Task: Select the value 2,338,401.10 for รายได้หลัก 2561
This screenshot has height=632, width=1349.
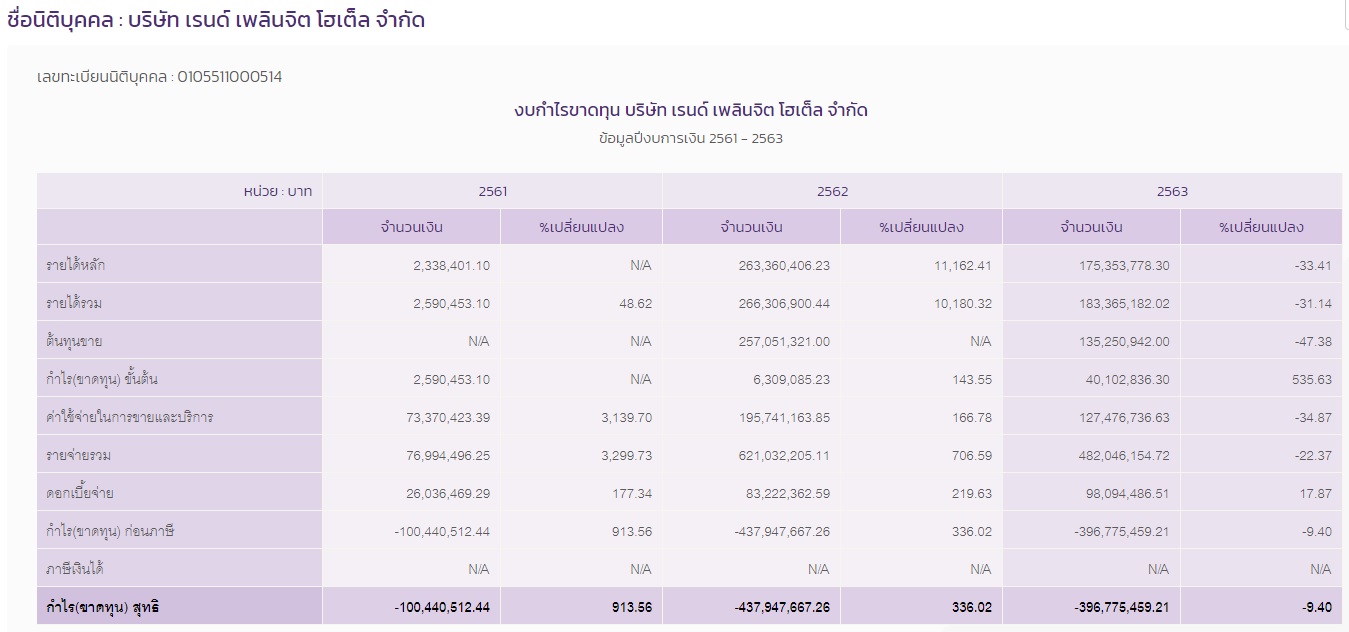Action: [x=440, y=264]
